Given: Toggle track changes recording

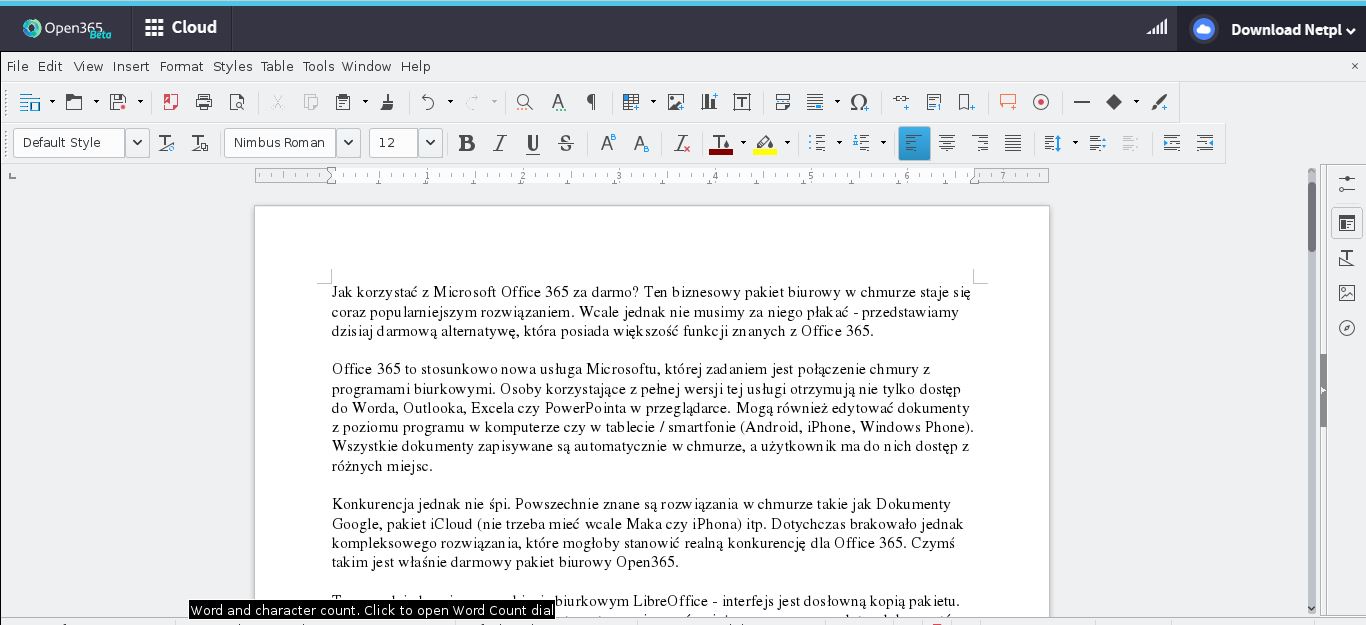Looking at the screenshot, I should pos(1041,102).
